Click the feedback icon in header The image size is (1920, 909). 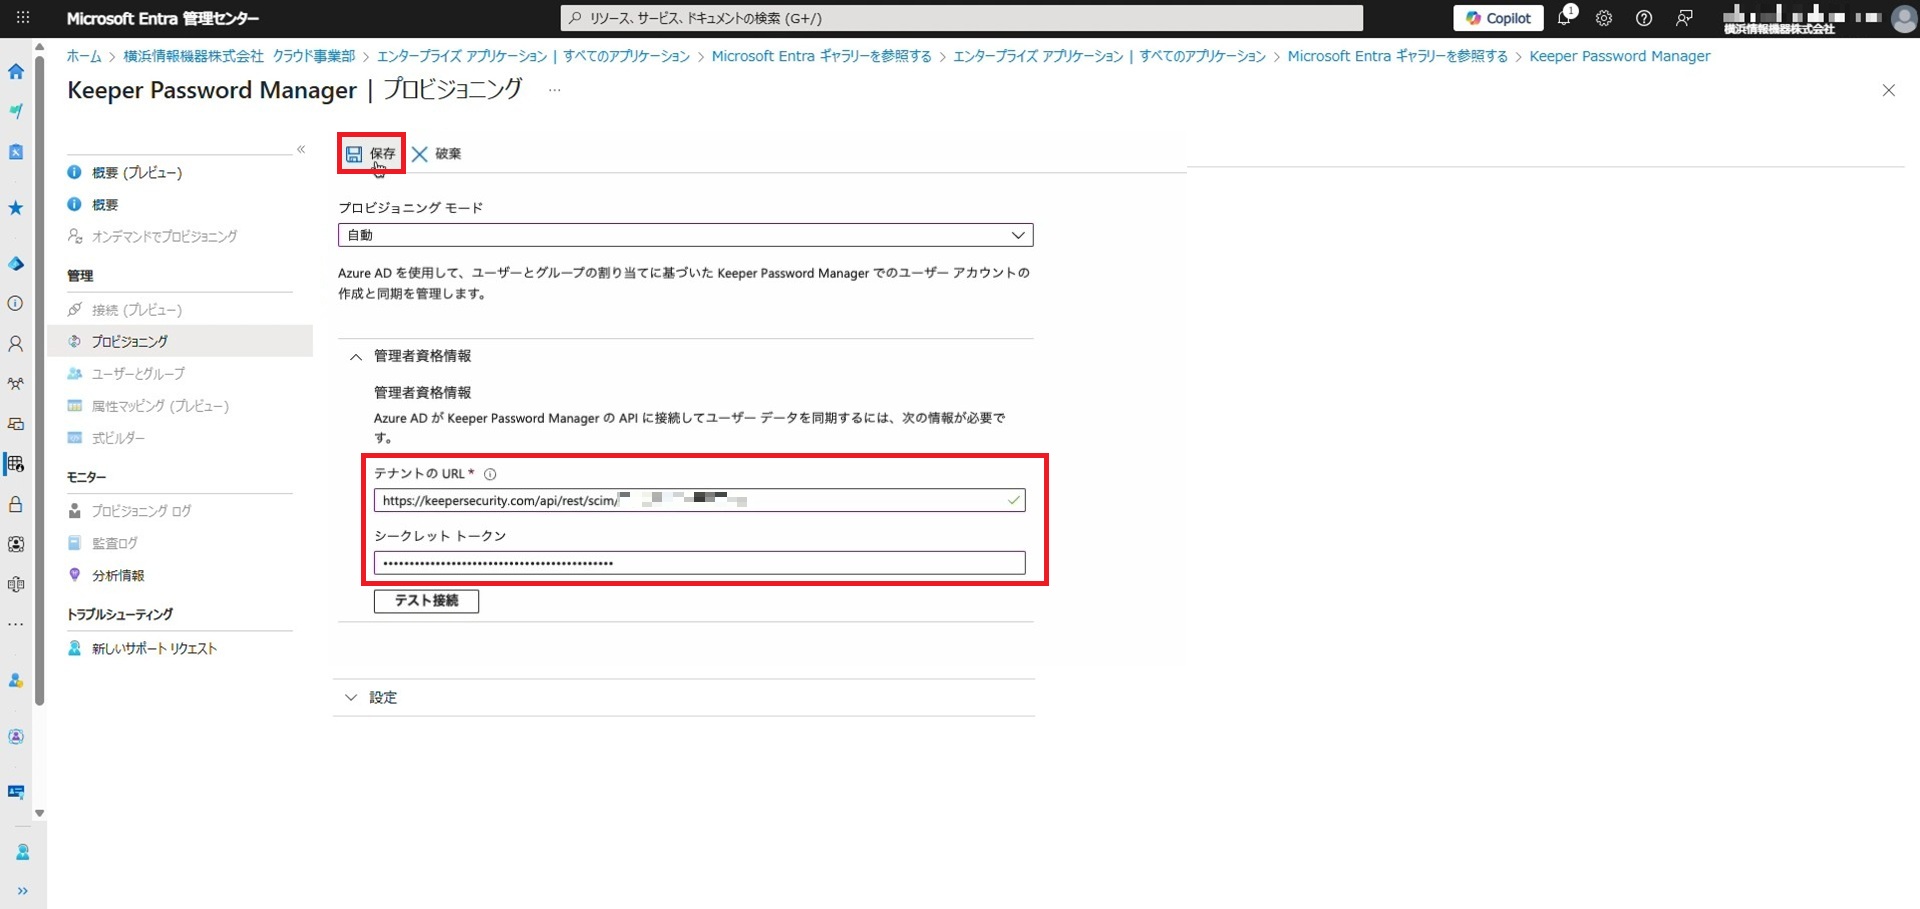pos(1684,18)
